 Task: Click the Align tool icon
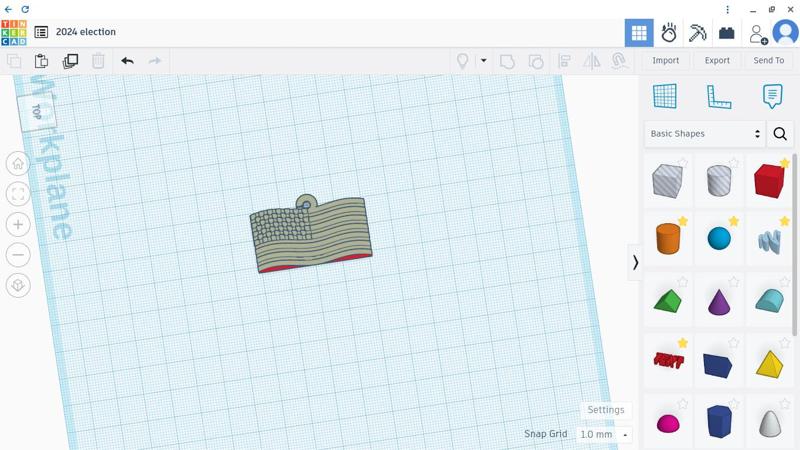coord(564,61)
